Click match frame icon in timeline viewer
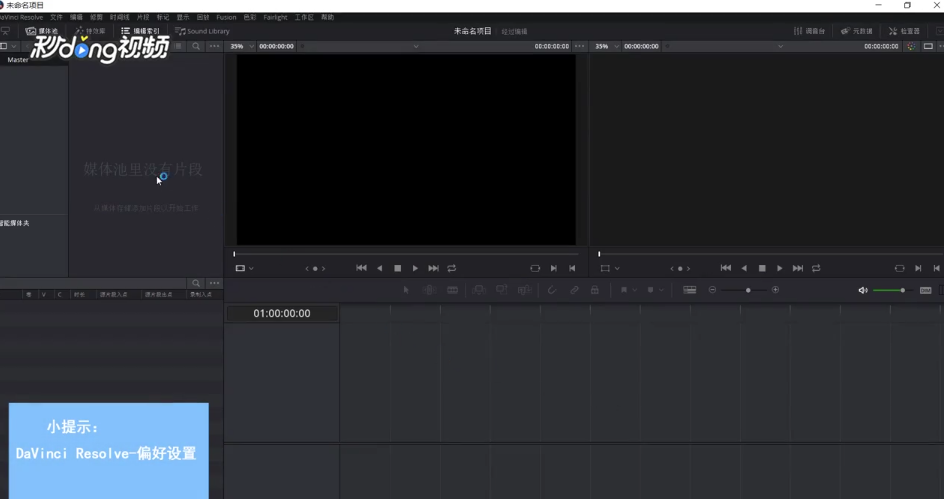 point(899,268)
